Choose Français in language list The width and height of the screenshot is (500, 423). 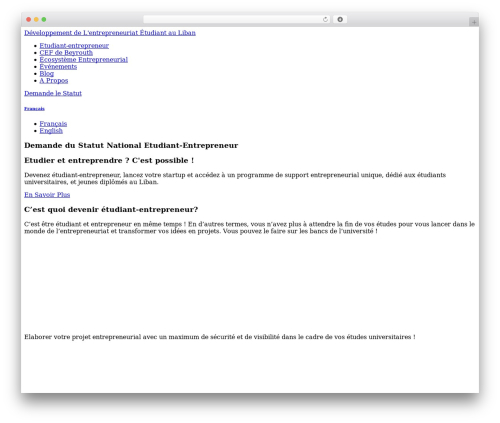(53, 124)
